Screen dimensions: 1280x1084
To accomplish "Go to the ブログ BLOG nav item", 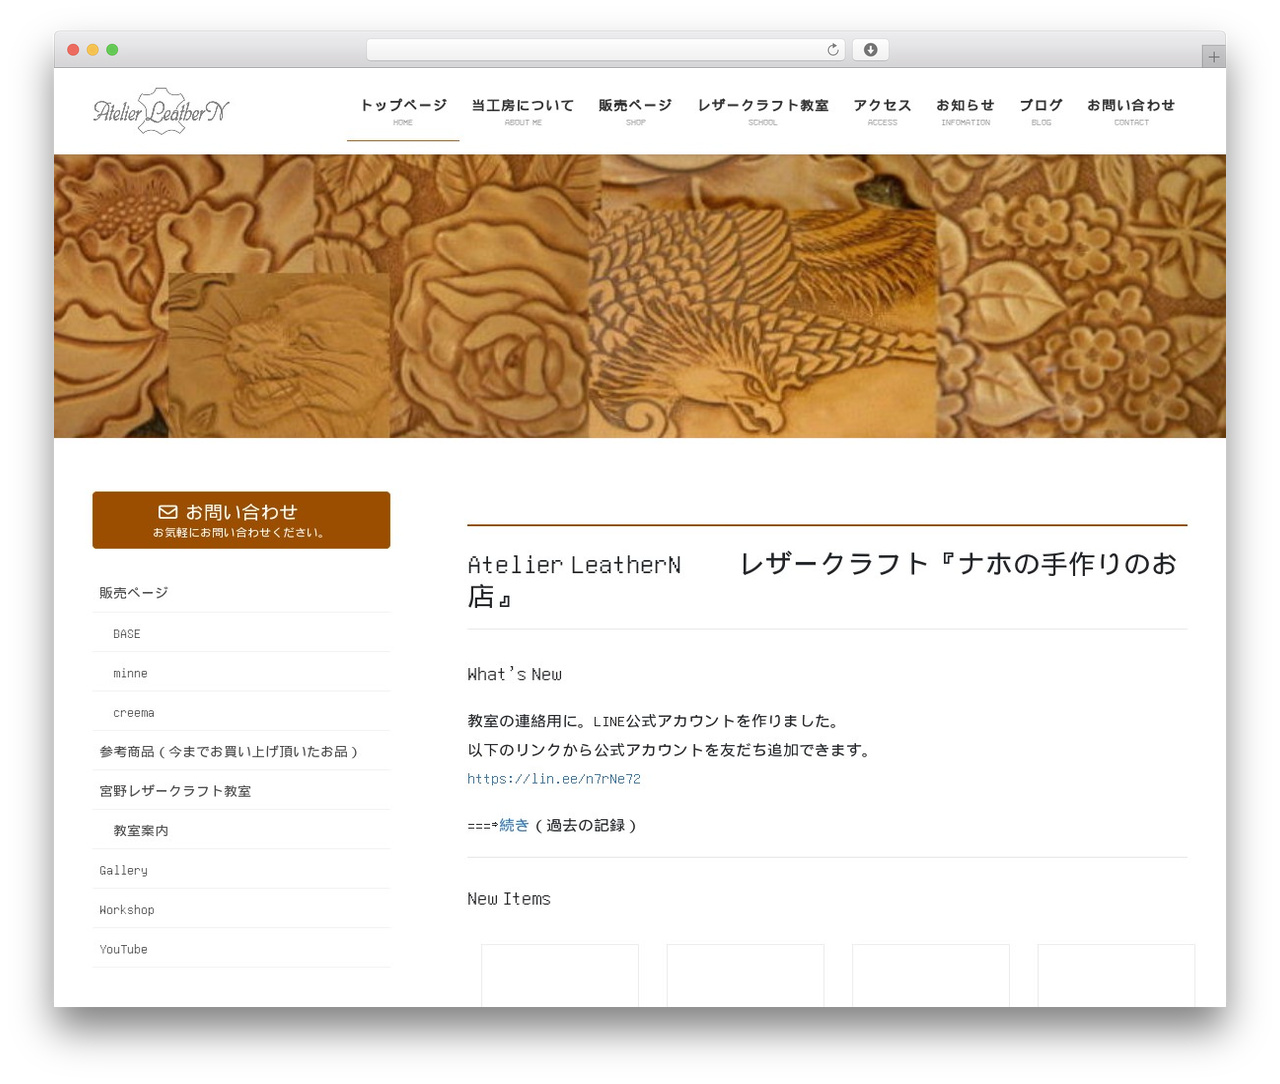I will click(1041, 111).
